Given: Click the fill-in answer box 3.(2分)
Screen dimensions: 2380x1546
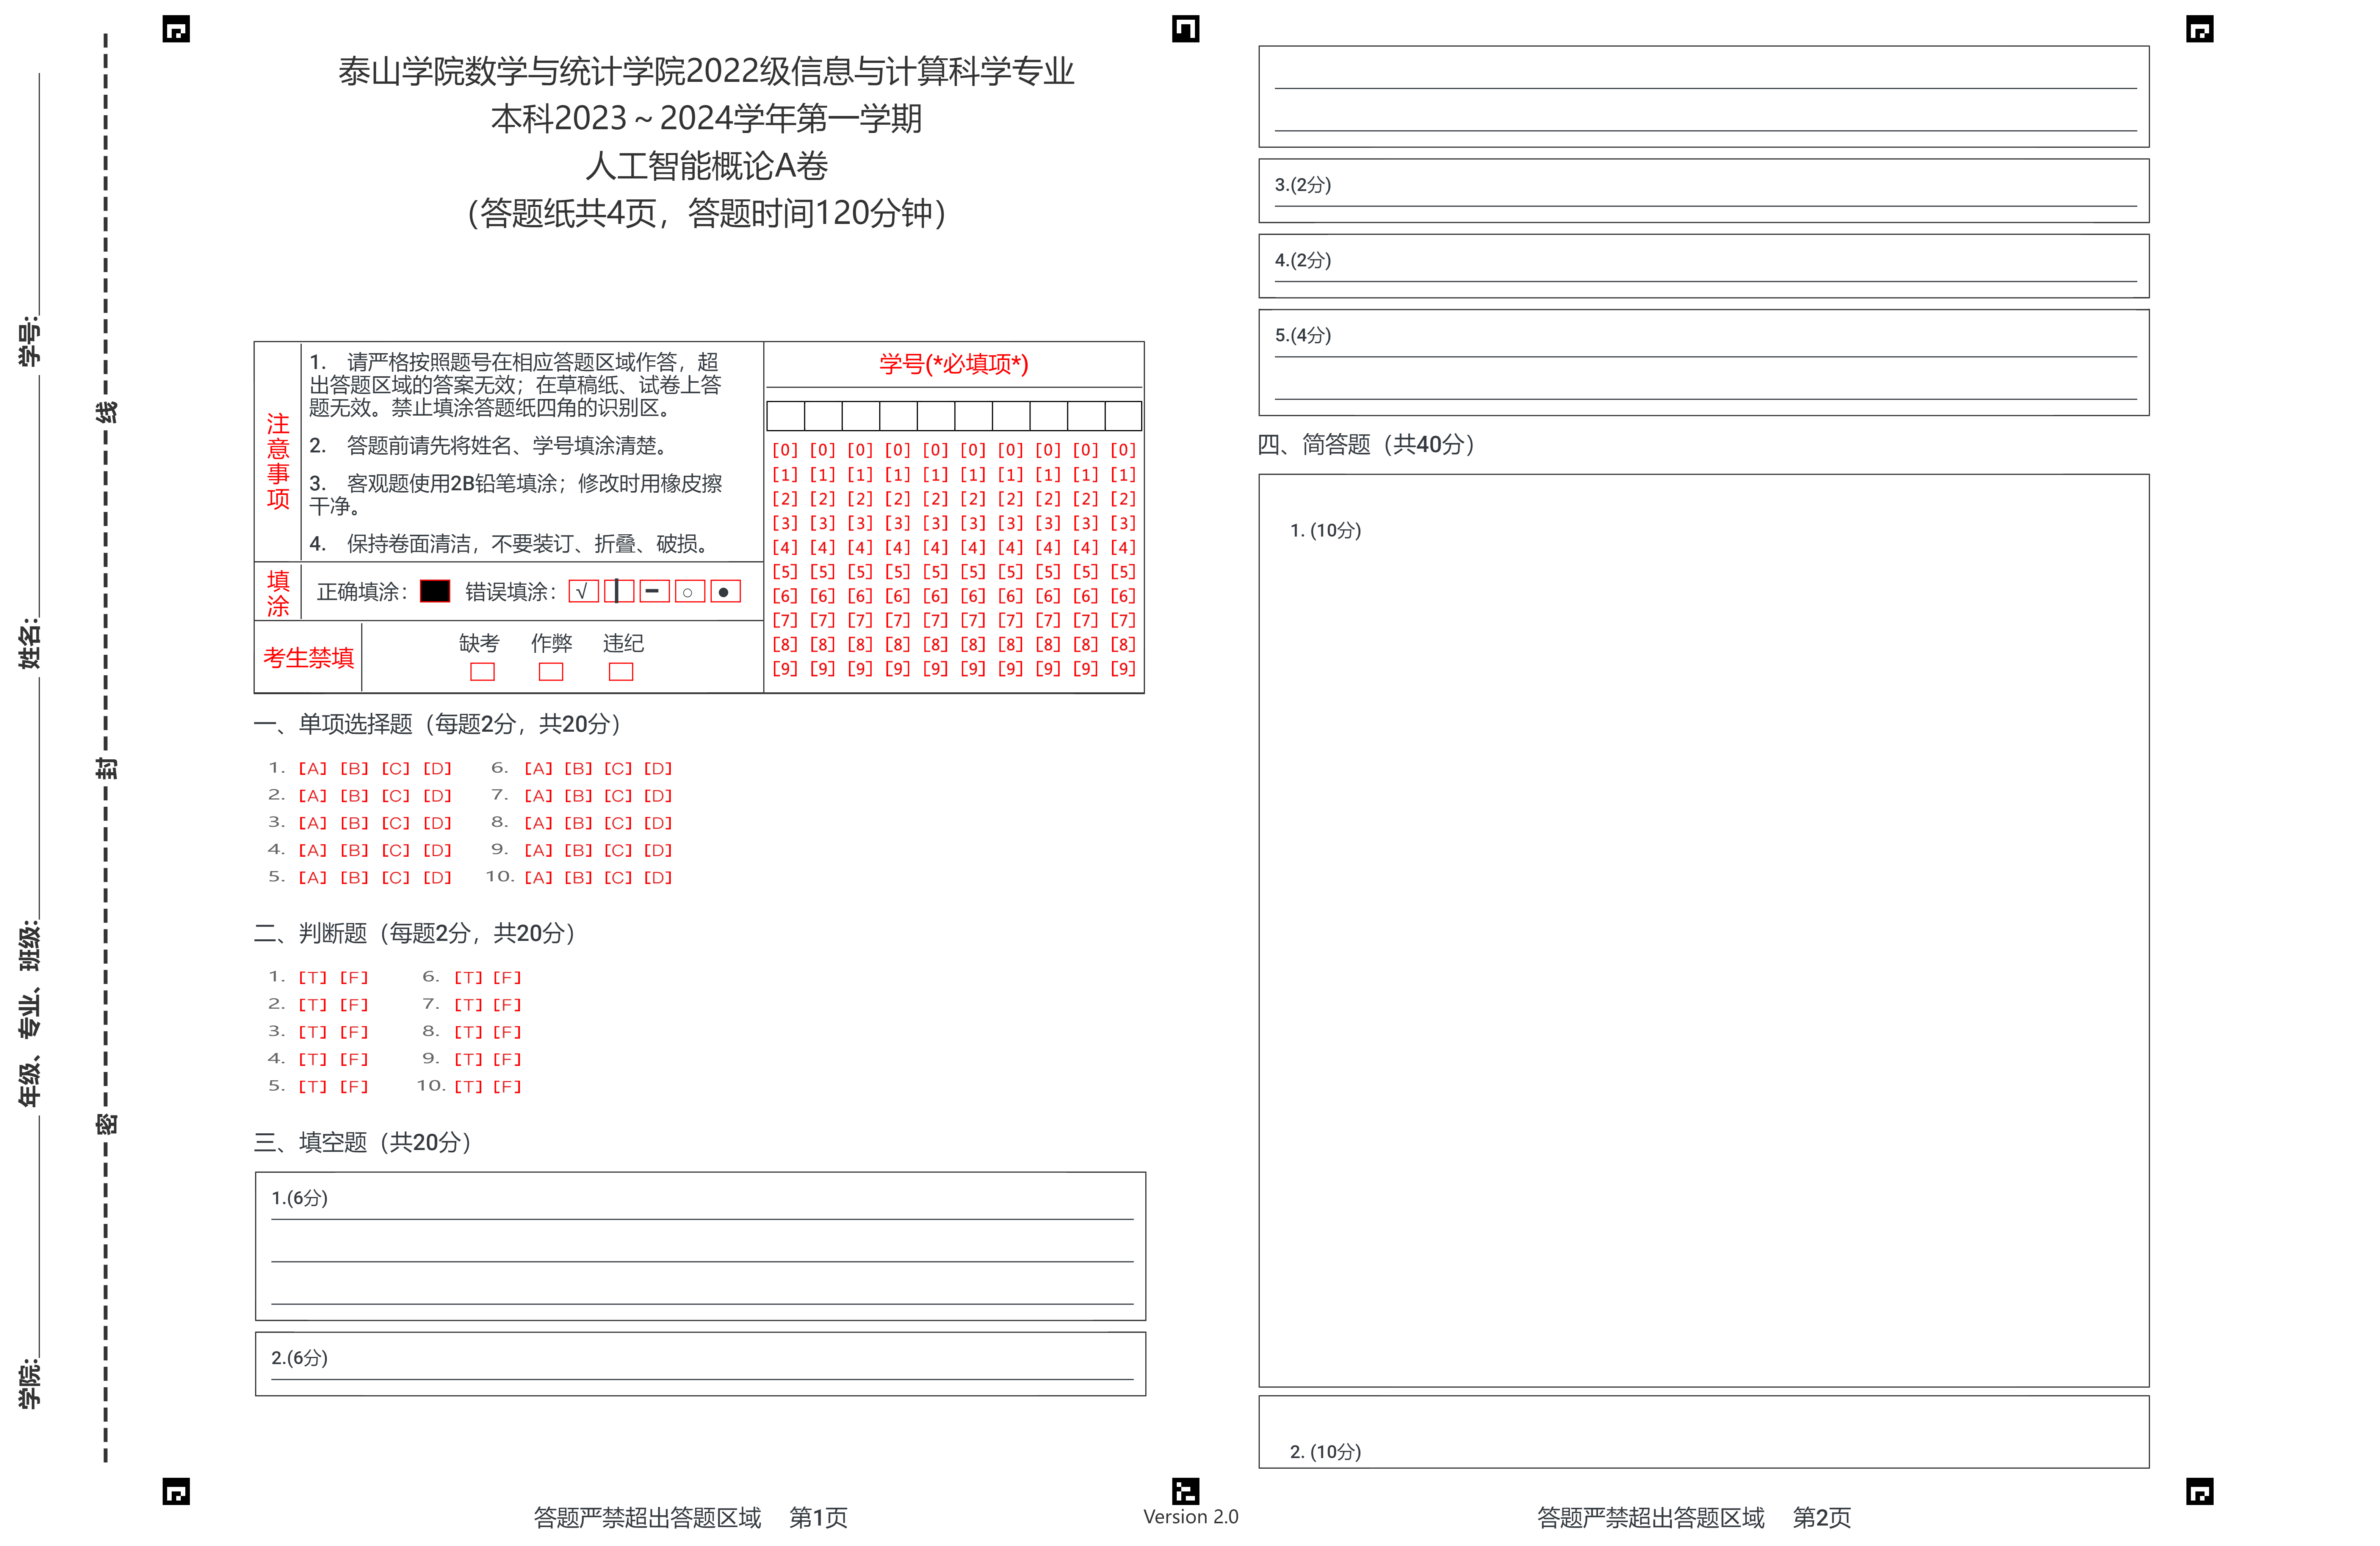Looking at the screenshot, I should (x=1703, y=191).
